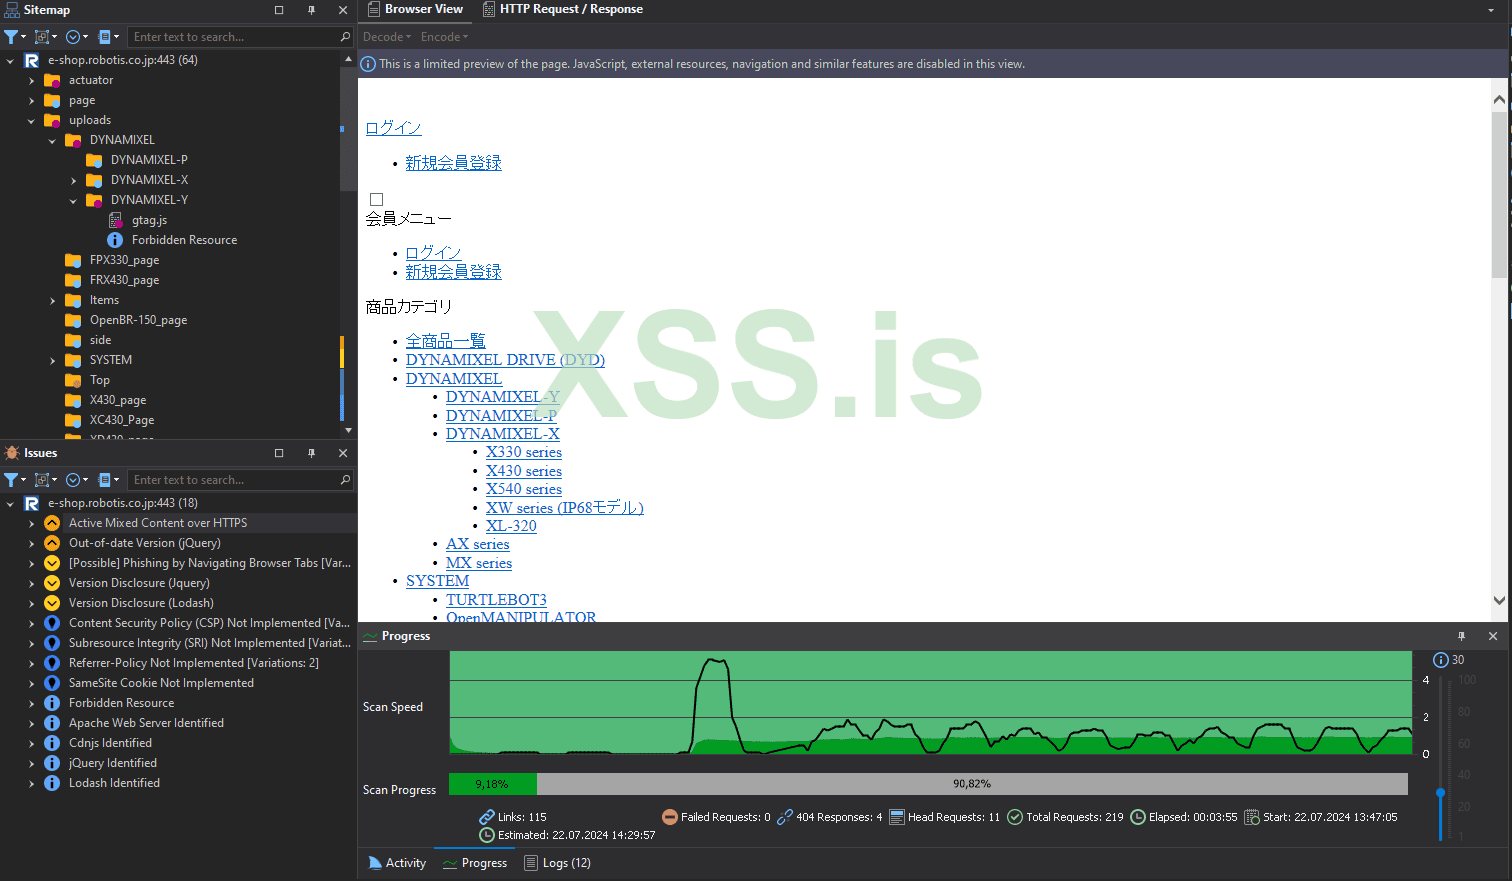Image resolution: width=1512 pixels, height=881 pixels.
Task: Click the Head Requests icon
Action: (x=897, y=817)
